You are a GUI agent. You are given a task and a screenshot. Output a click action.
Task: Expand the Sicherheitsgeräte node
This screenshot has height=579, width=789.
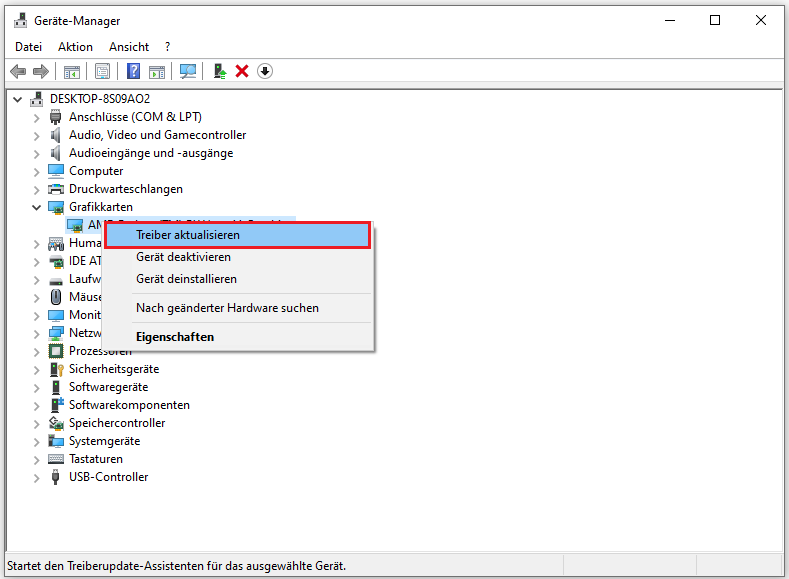click(36, 370)
